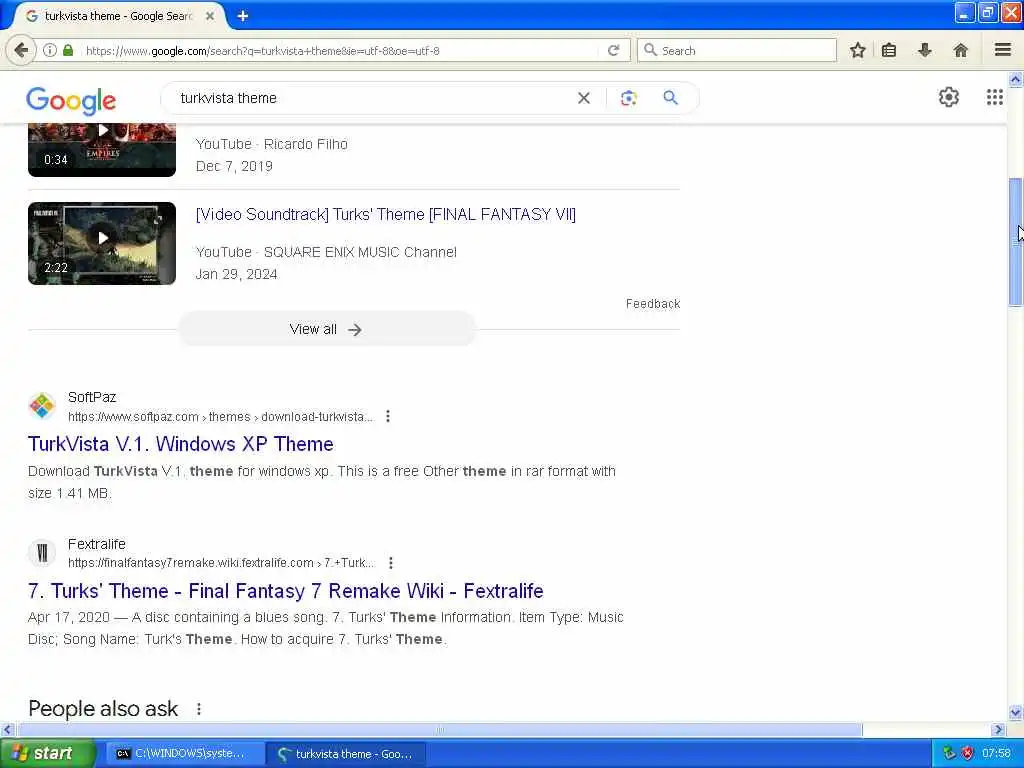1024x768 pixels.
Task: Click horizontal scrollbar left arrow
Action: 7,729
